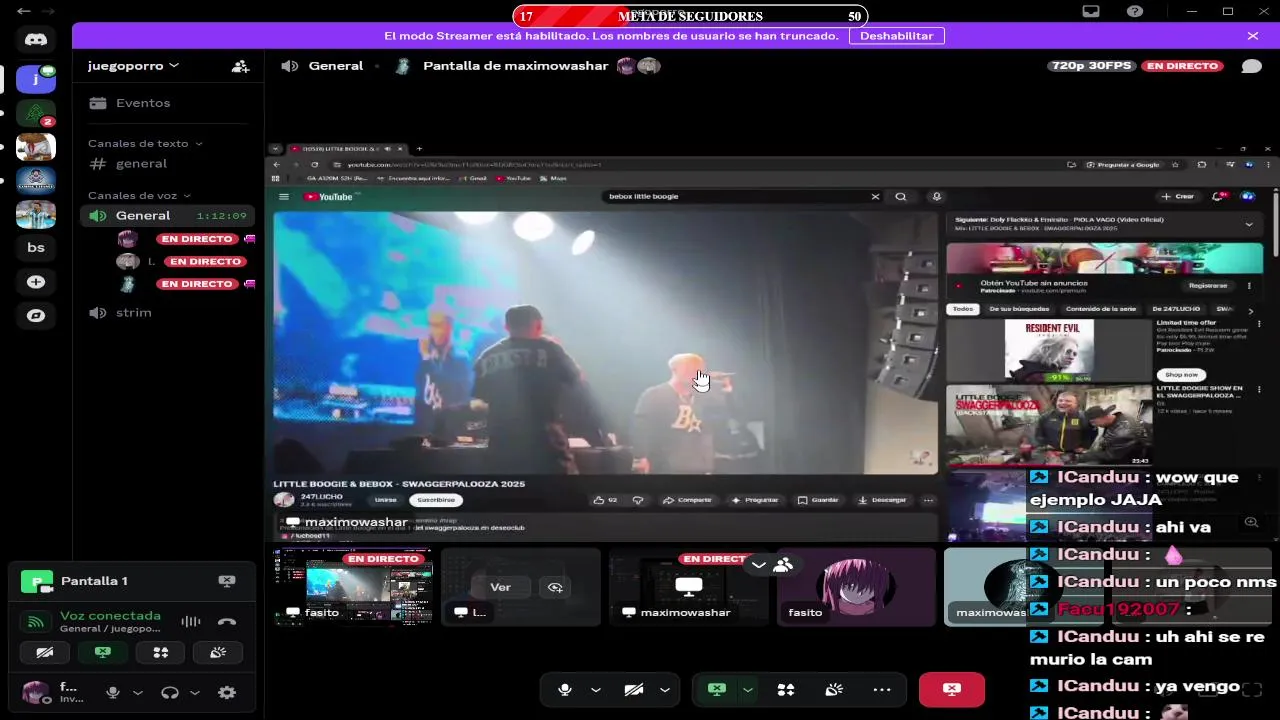
Task: Open voice connection signal info icon
Action: click(35, 622)
